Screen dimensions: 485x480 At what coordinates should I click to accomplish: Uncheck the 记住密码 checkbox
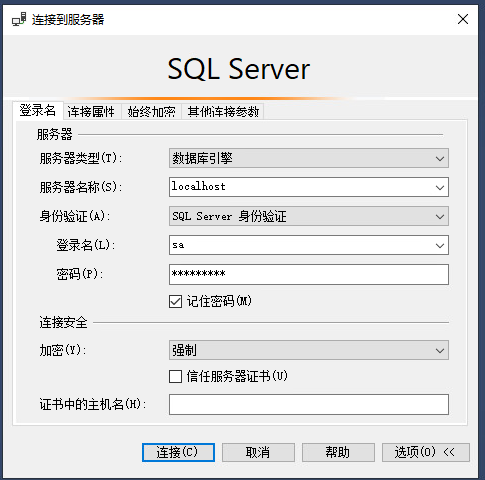click(175, 302)
